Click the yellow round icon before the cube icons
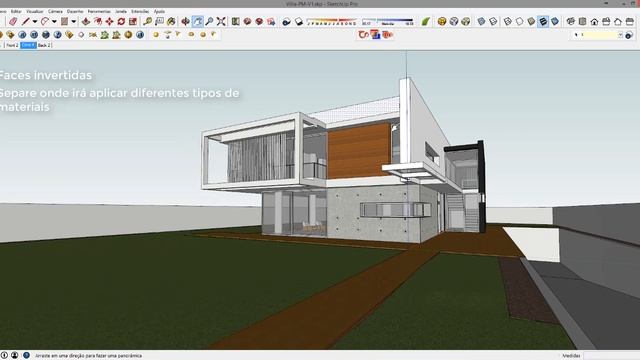The height and width of the screenshot is (360, 640). pos(442,21)
